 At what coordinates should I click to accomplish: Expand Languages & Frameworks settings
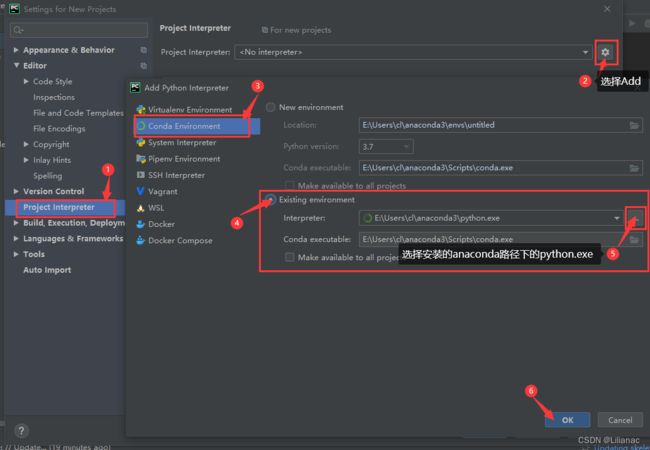16,239
